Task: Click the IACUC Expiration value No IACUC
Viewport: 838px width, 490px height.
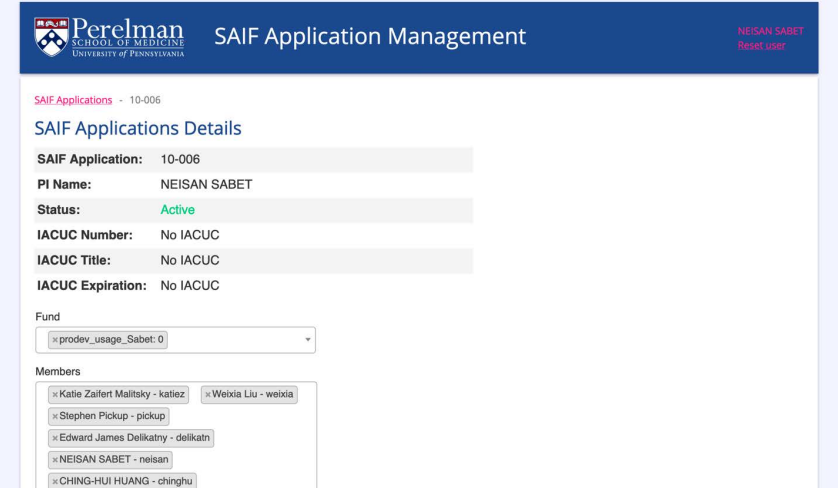Action: [x=190, y=286]
